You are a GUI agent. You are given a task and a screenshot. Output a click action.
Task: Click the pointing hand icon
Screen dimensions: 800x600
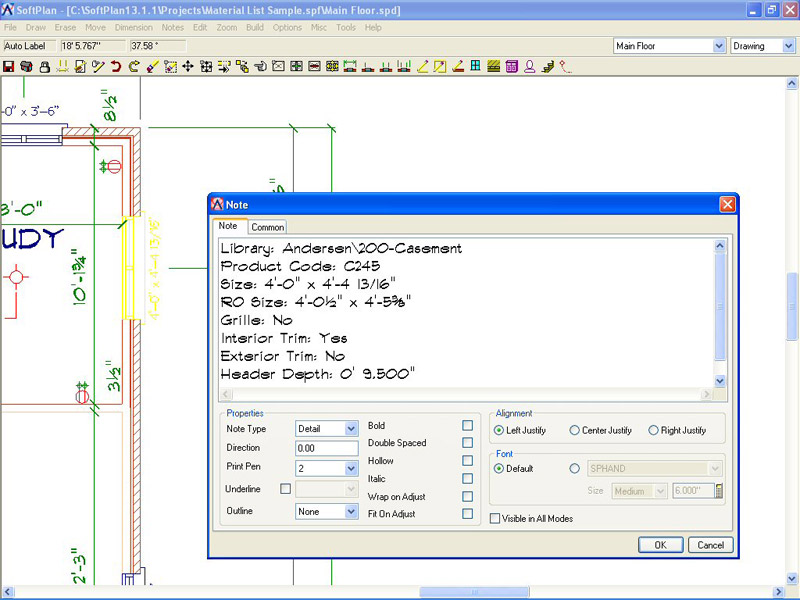(260, 66)
